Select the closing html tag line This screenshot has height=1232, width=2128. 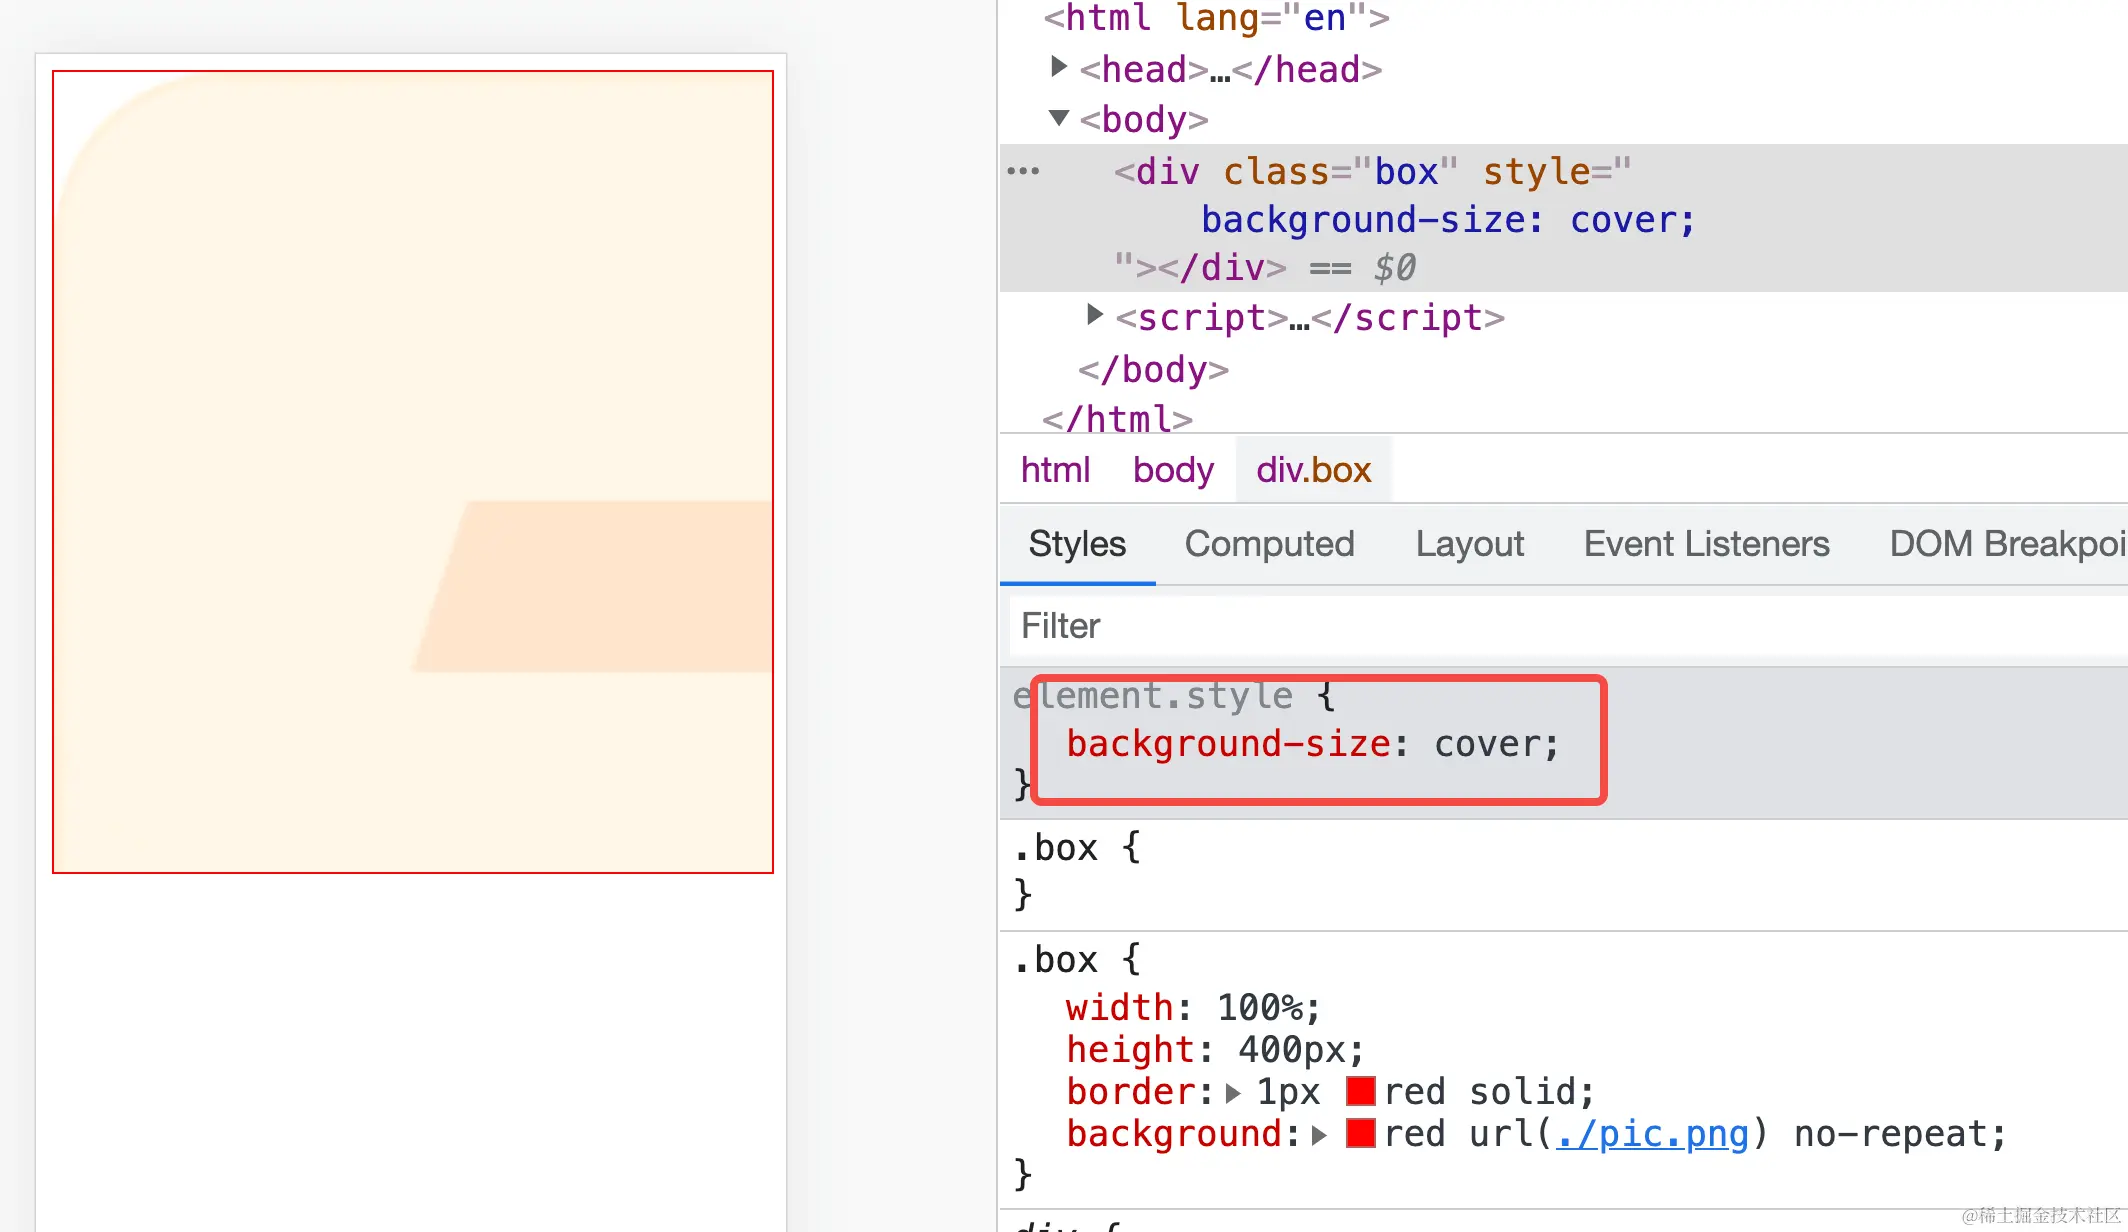(1117, 419)
